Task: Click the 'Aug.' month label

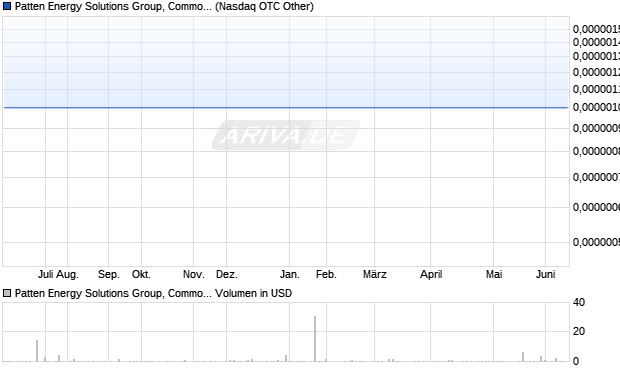Action: click(67, 274)
